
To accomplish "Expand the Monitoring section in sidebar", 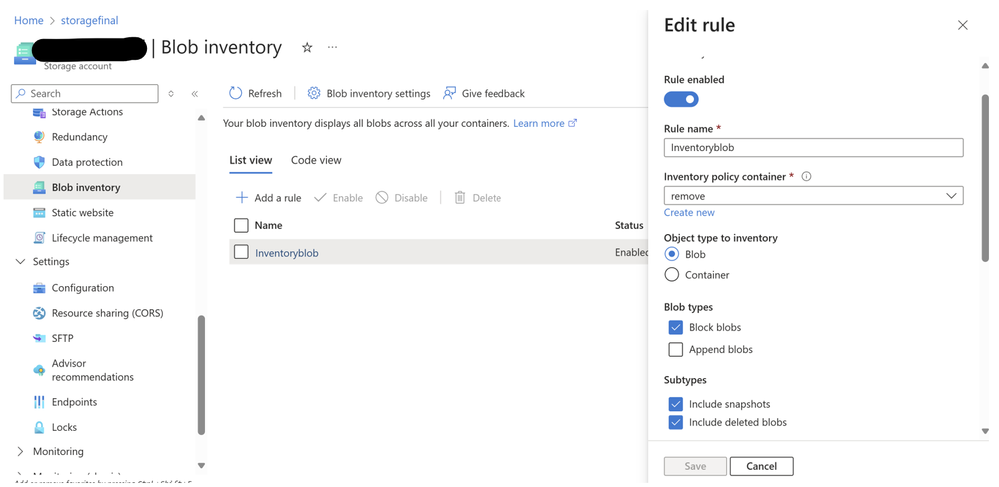I will tap(20, 451).
